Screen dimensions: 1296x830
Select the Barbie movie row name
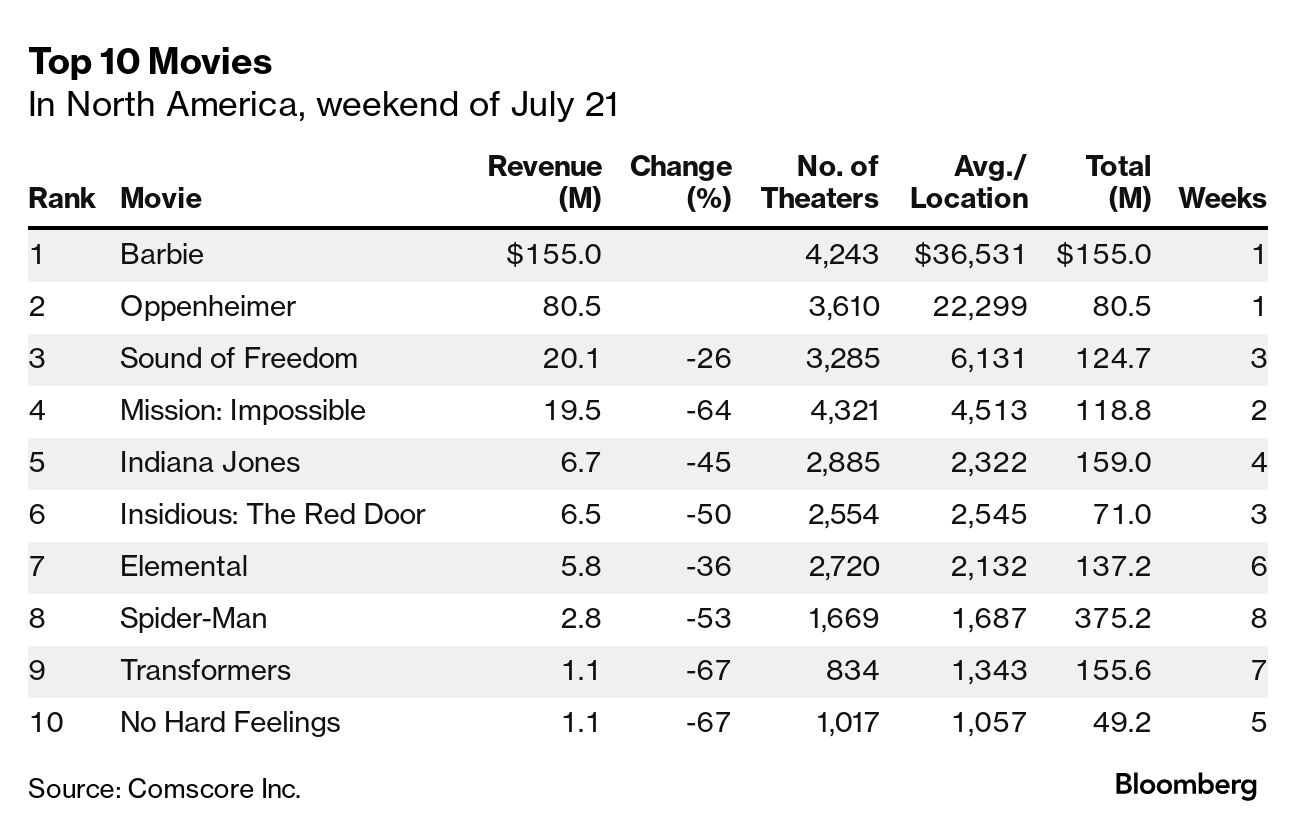[161, 254]
